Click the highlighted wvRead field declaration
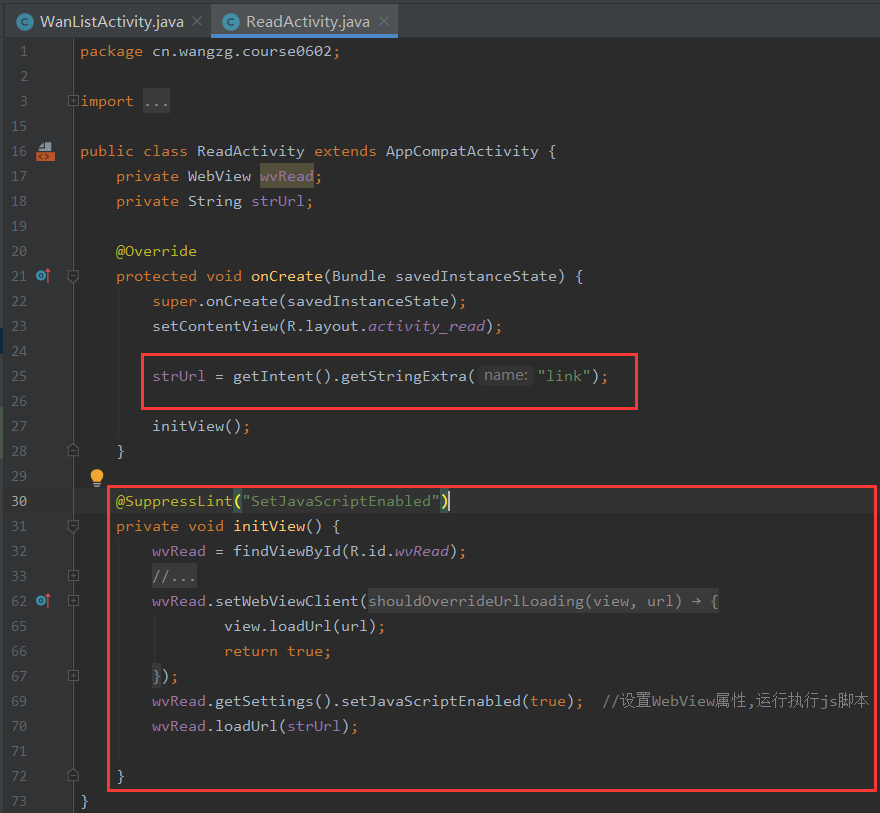 (x=287, y=176)
